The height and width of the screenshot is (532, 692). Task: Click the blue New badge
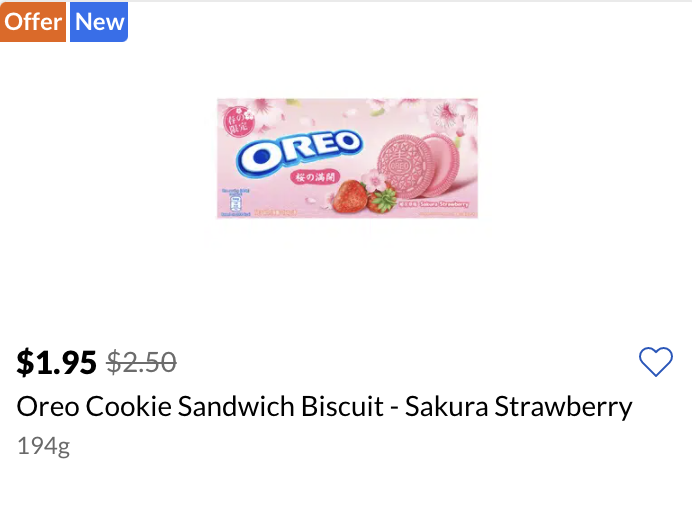tap(100, 22)
